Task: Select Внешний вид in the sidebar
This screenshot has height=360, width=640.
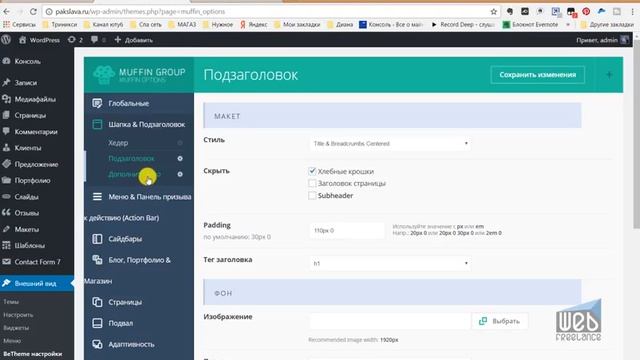Action: (x=37, y=283)
